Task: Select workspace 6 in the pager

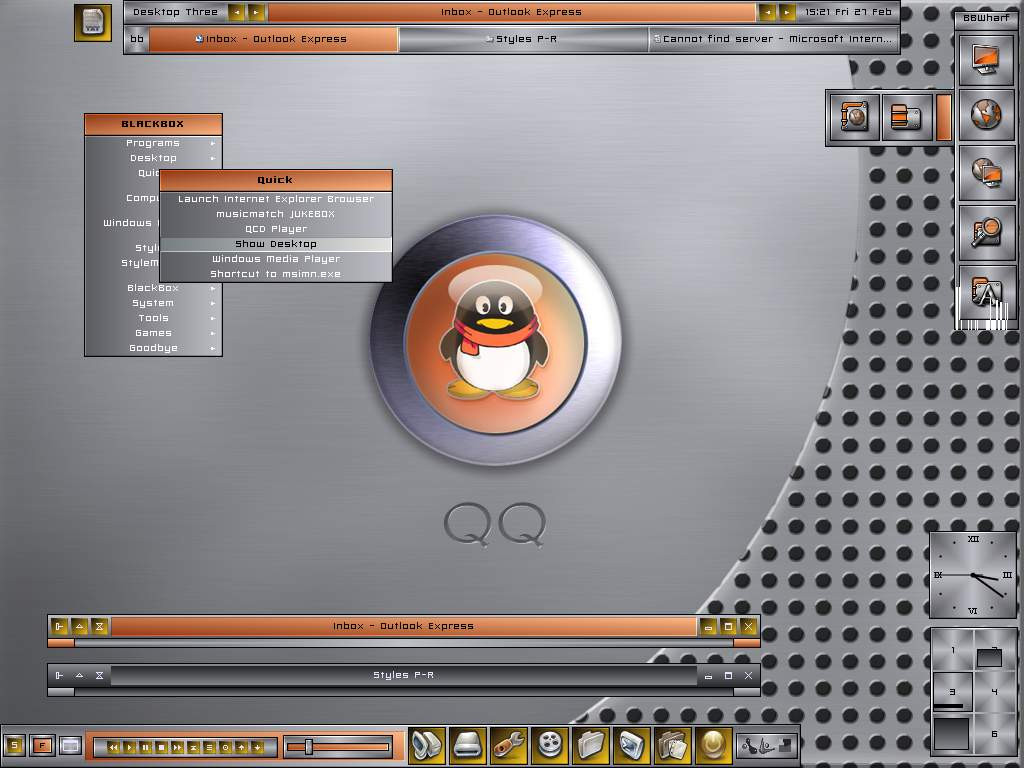Action: [995, 733]
